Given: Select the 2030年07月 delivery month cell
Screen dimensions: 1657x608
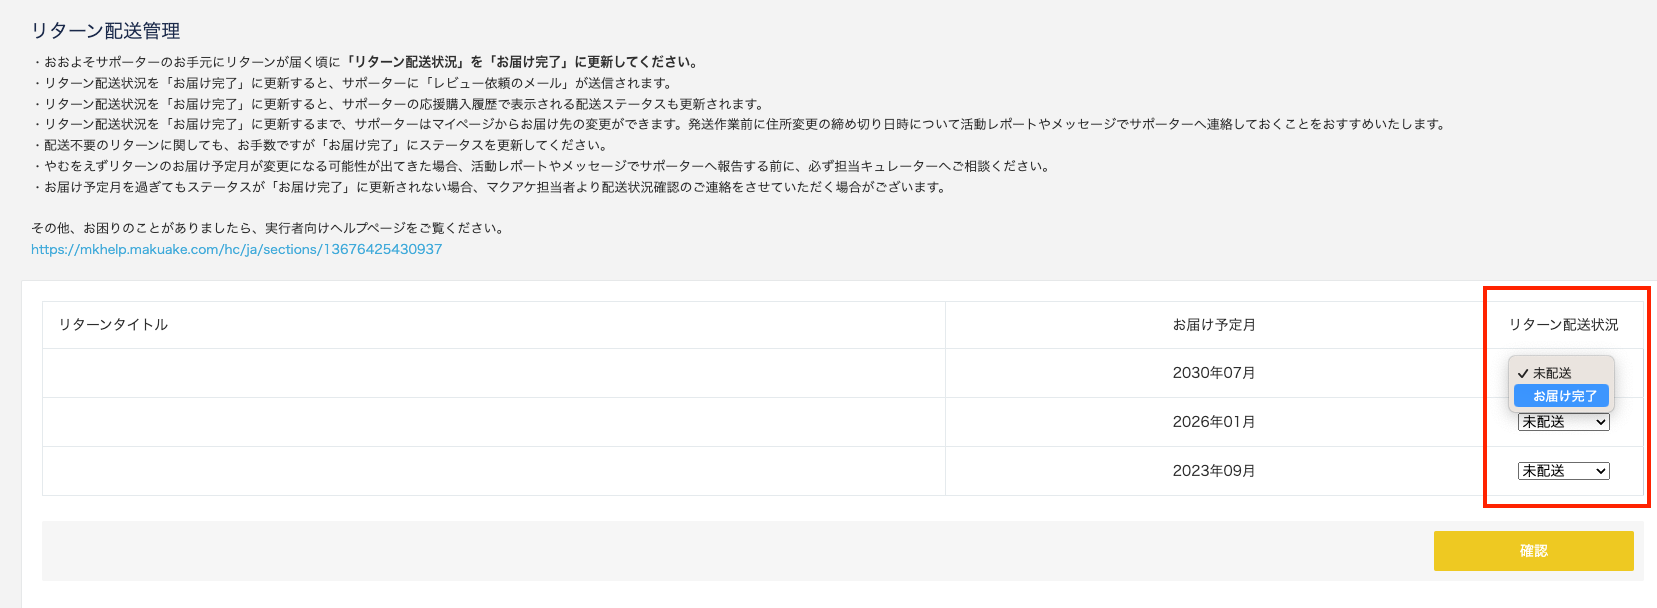Looking at the screenshot, I should [1213, 373].
